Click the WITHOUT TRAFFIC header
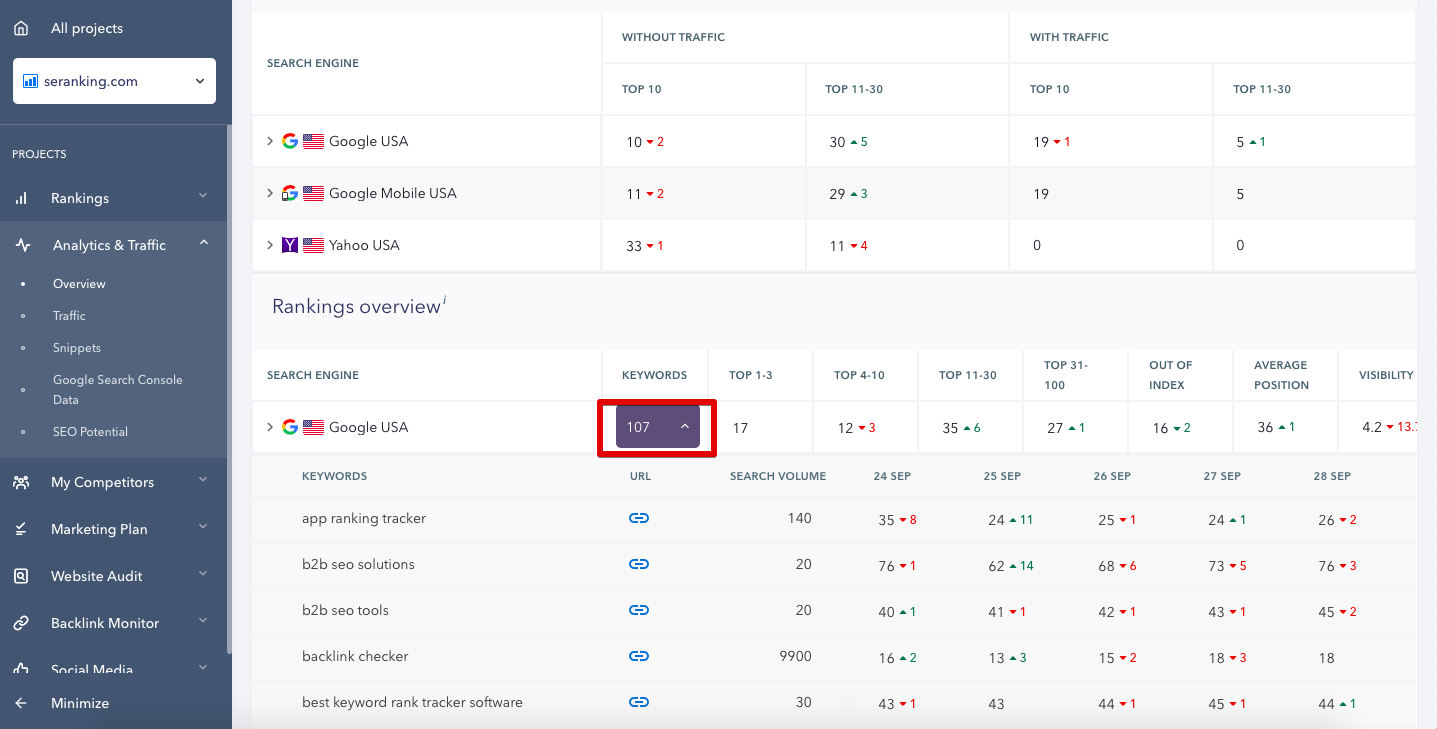The height and width of the screenshot is (729, 1437). point(673,37)
